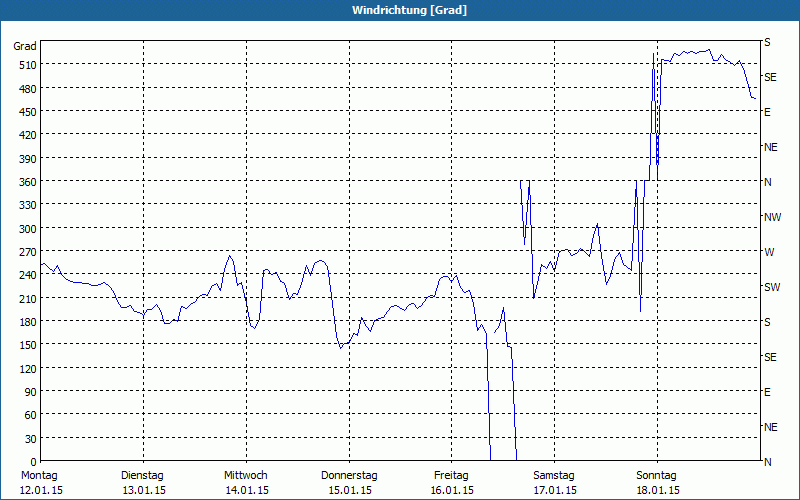The width and height of the screenshot is (800, 500).
Task: Select the Montag 12.01.15 date label
Action: 40,483
